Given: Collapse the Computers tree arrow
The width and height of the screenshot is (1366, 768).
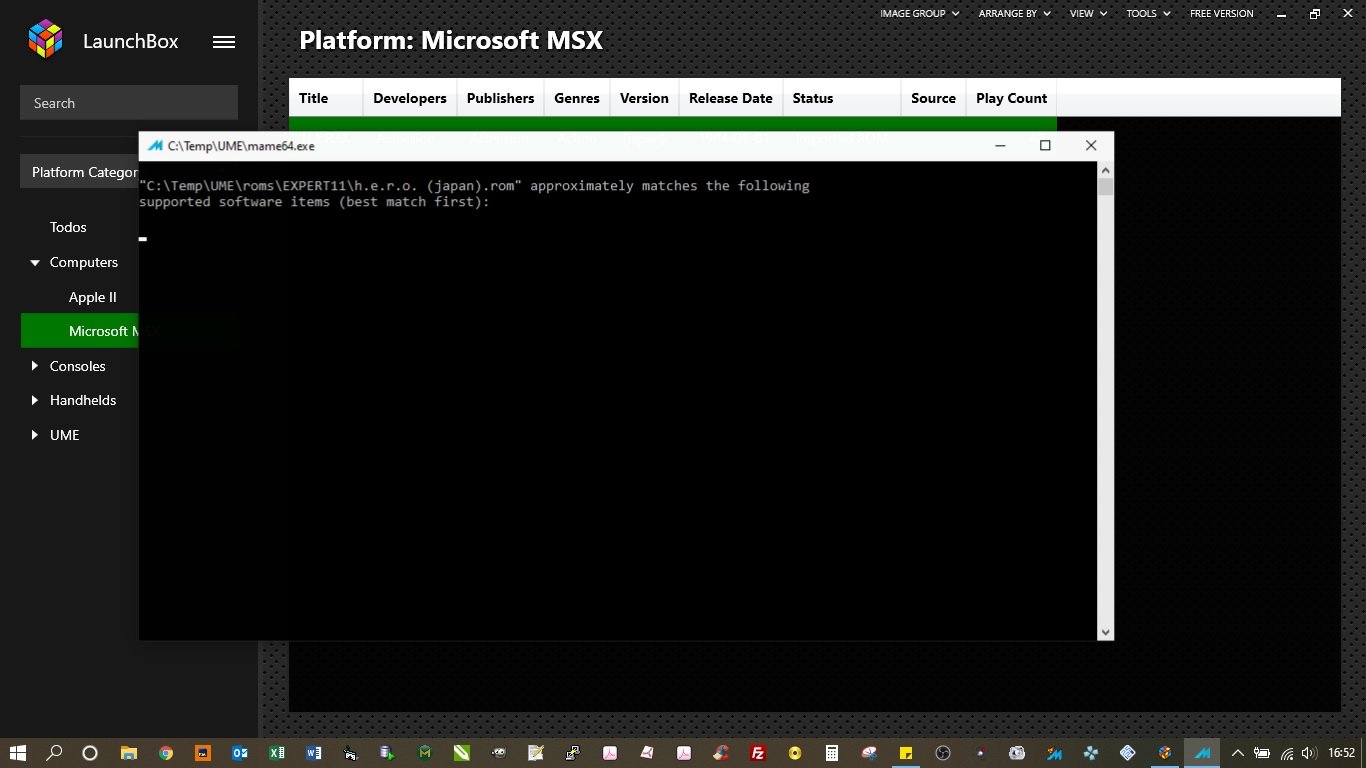Looking at the screenshot, I should pos(36,263).
